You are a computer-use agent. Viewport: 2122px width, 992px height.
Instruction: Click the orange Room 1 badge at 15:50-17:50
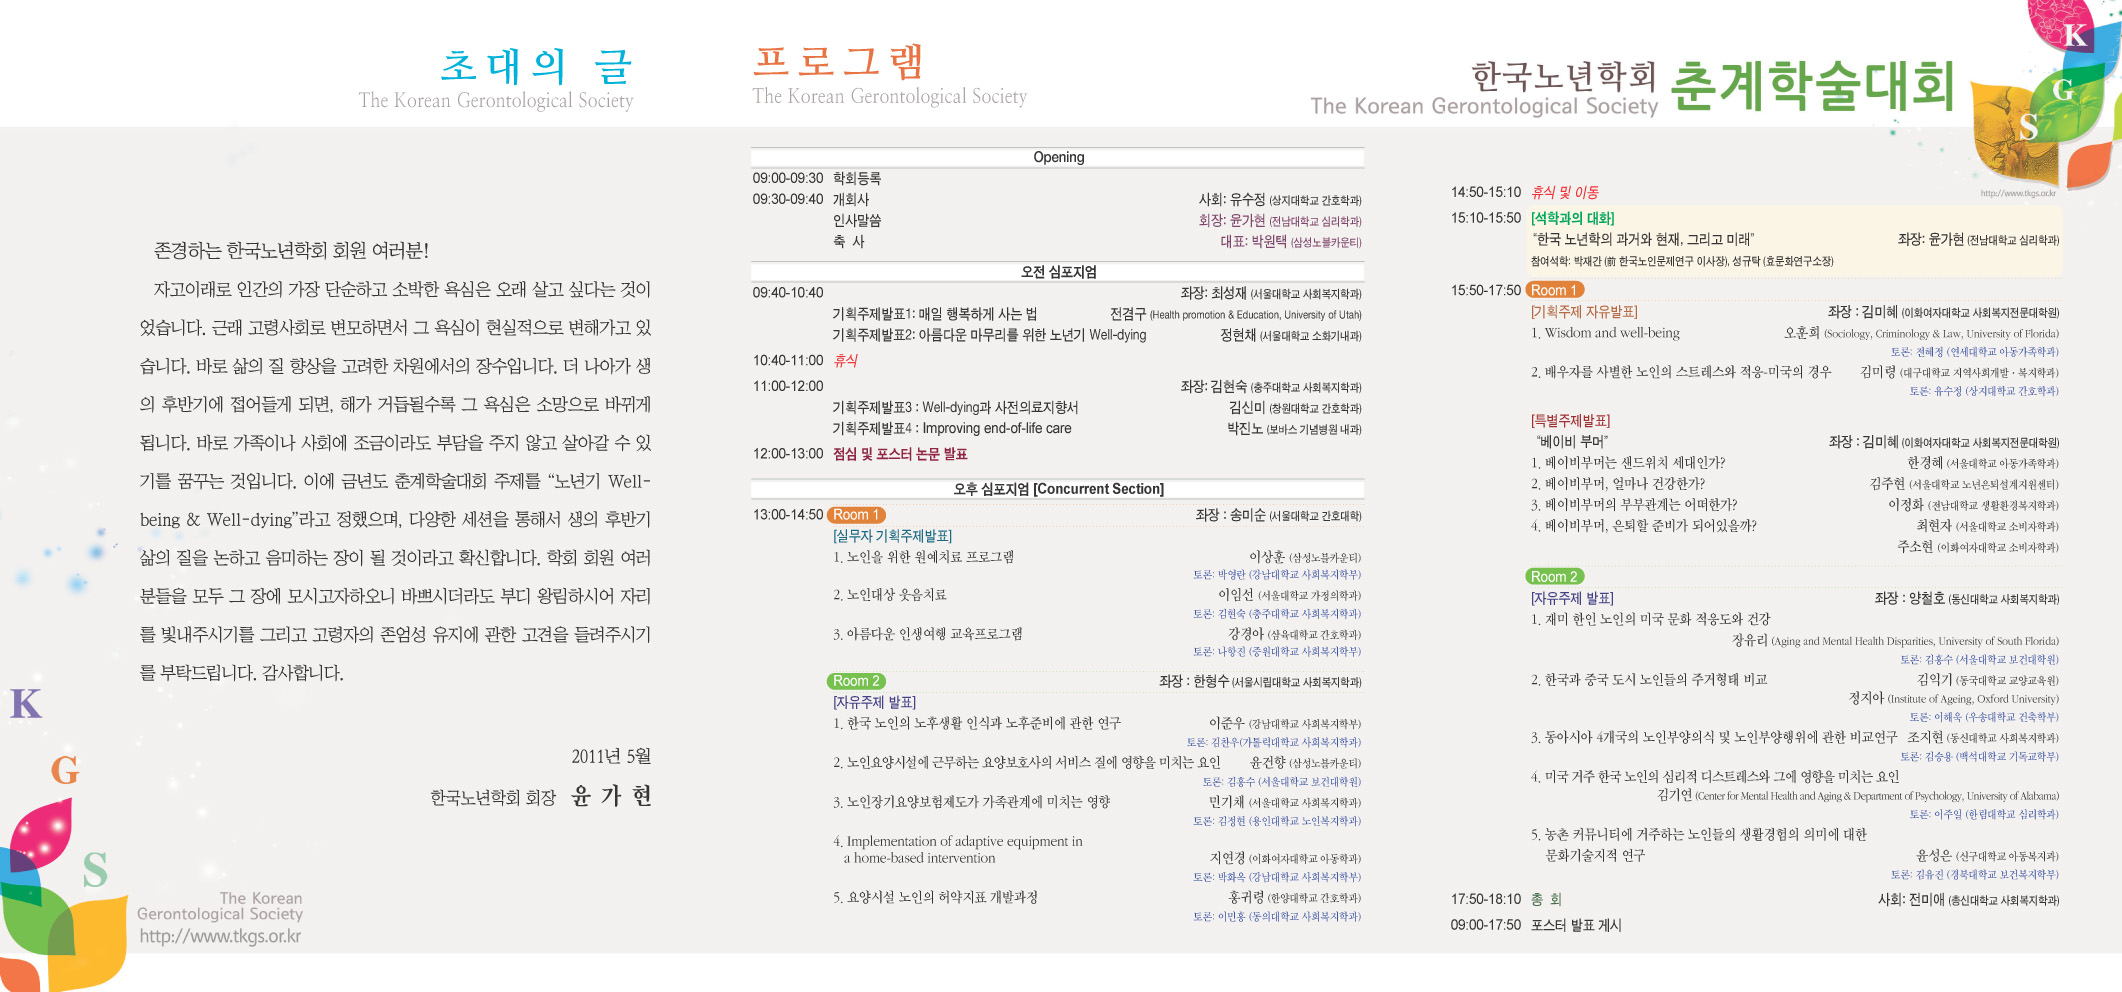pyautogui.click(x=1554, y=290)
